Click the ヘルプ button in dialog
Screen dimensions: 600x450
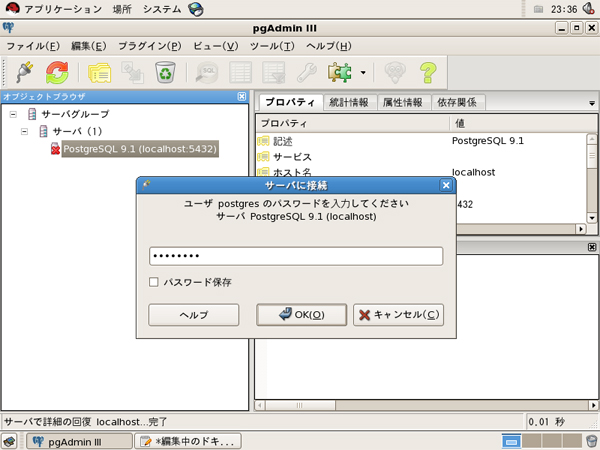(194, 315)
